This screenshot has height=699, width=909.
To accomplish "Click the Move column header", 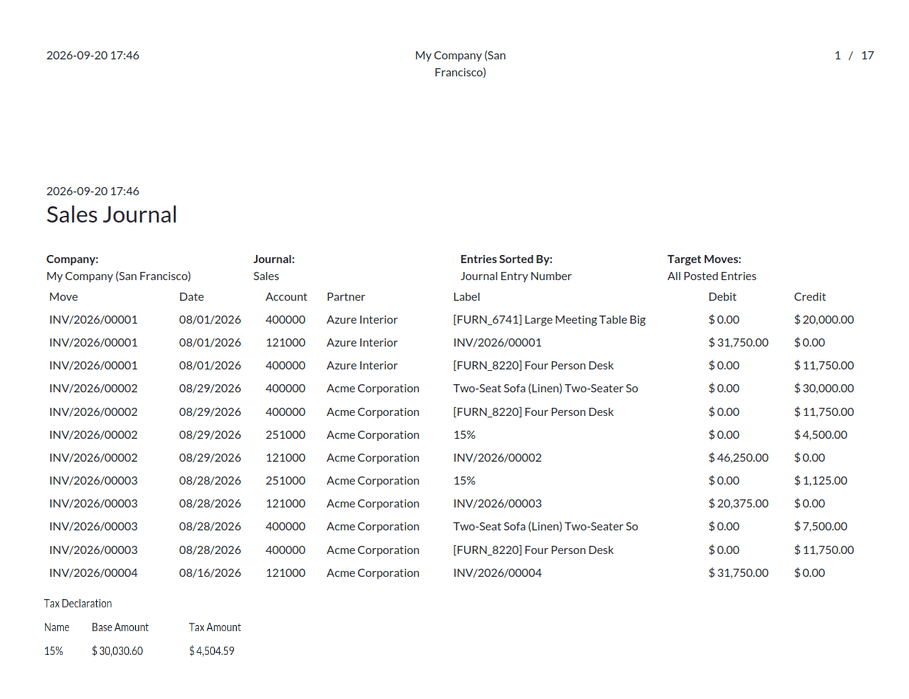I will (63, 297).
